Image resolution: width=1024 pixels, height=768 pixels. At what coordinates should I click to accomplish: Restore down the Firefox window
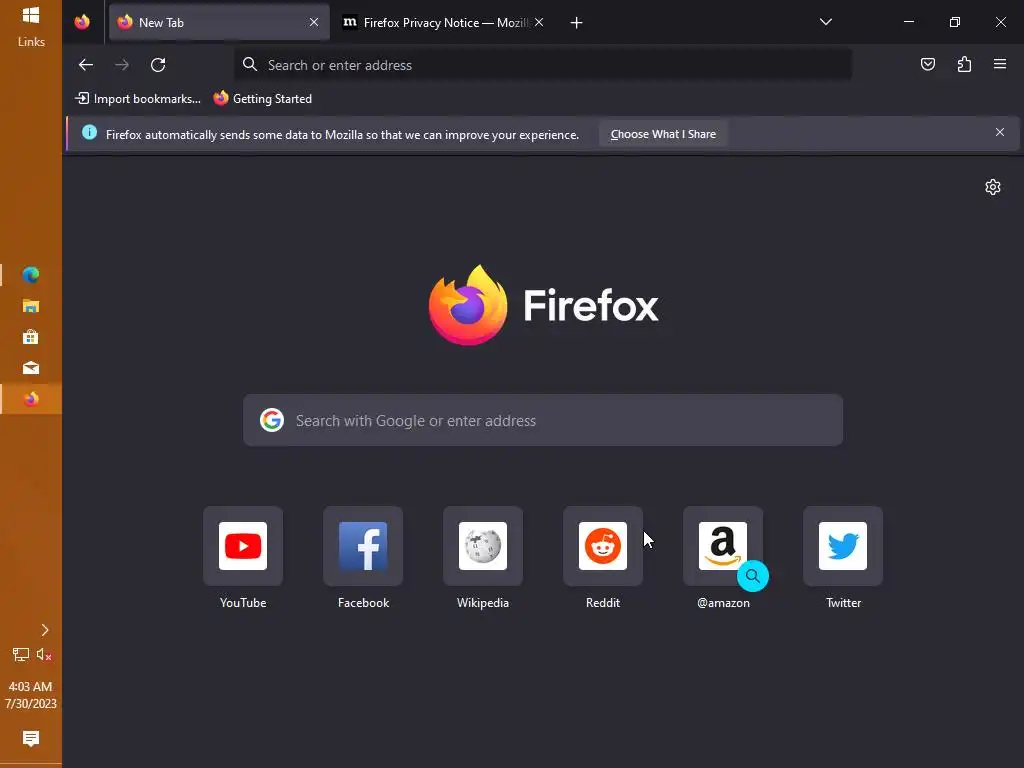[954, 22]
